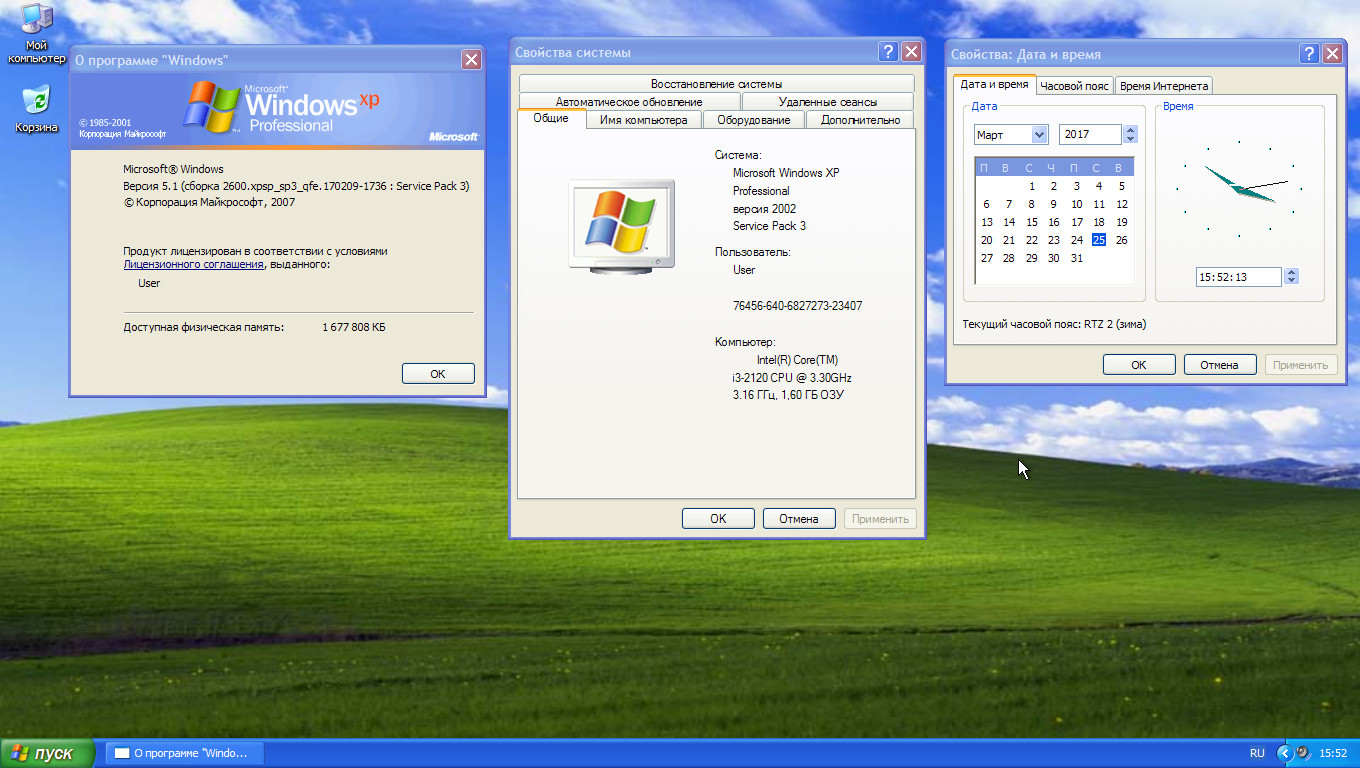Click the help question mark in Date and Time
Screen dimensions: 1360x768
[x=1309, y=54]
